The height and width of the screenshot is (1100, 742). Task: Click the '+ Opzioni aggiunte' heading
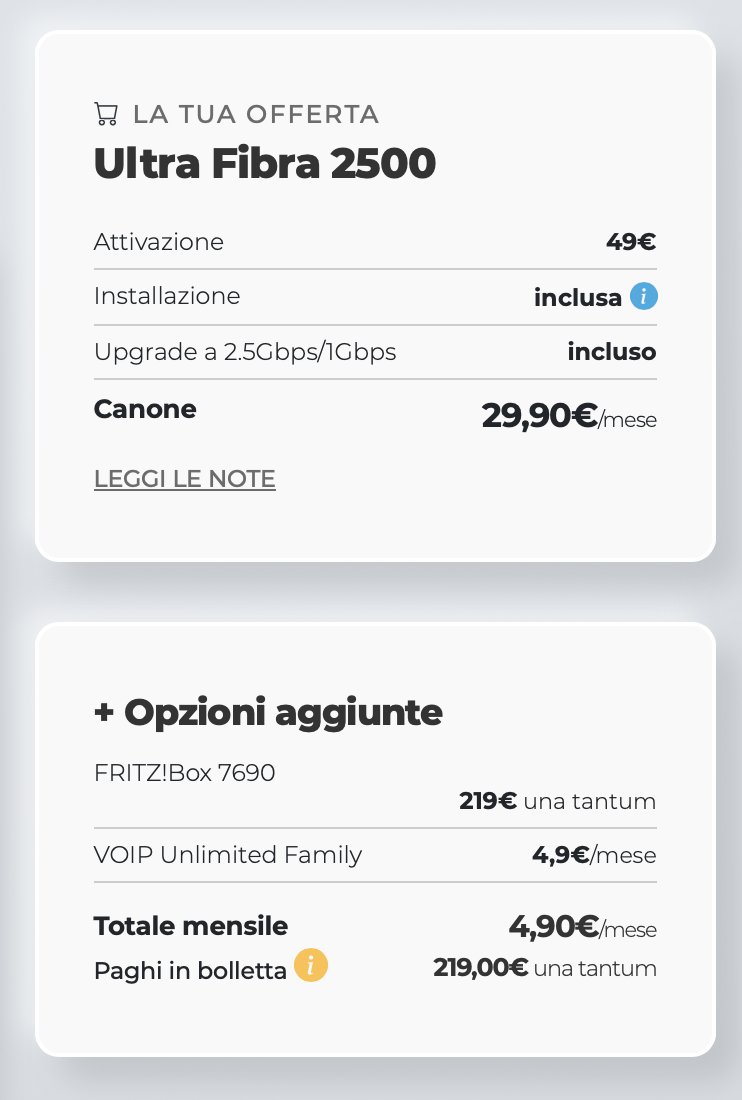click(268, 713)
